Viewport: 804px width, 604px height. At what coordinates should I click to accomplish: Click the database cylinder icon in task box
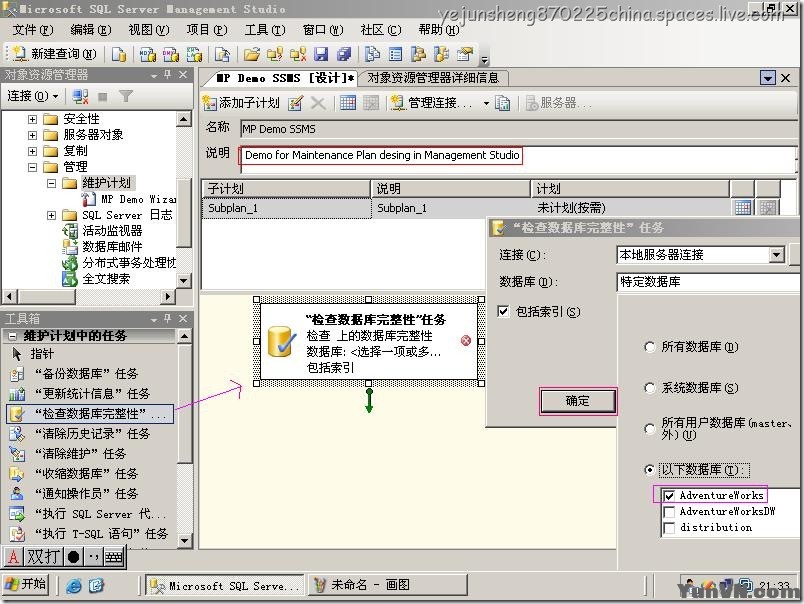pyautogui.click(x=282, y=342)
